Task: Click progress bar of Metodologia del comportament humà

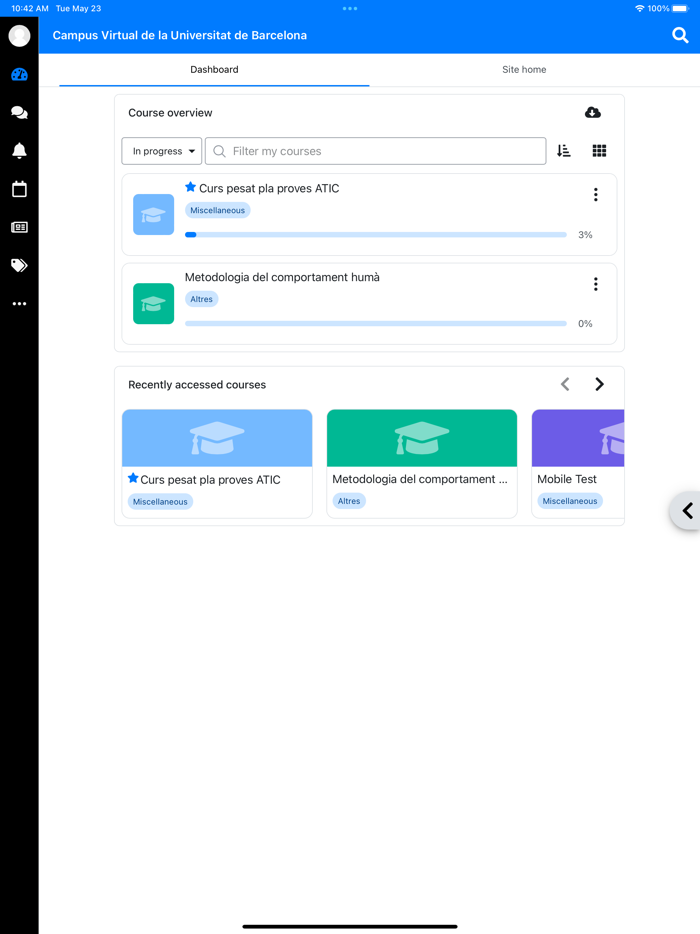Action: pyautogui.click(x=376, y=323)
